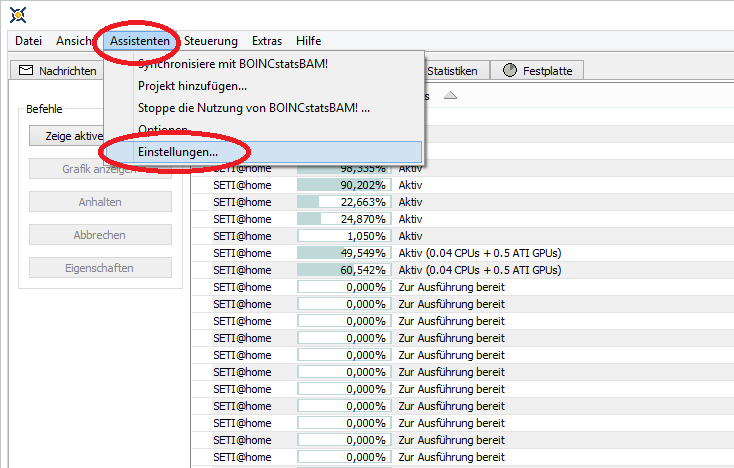Click the pie chart icon on Festplatte tab
Viewport: 734px width, 468px height.
[x=510, y=70]
